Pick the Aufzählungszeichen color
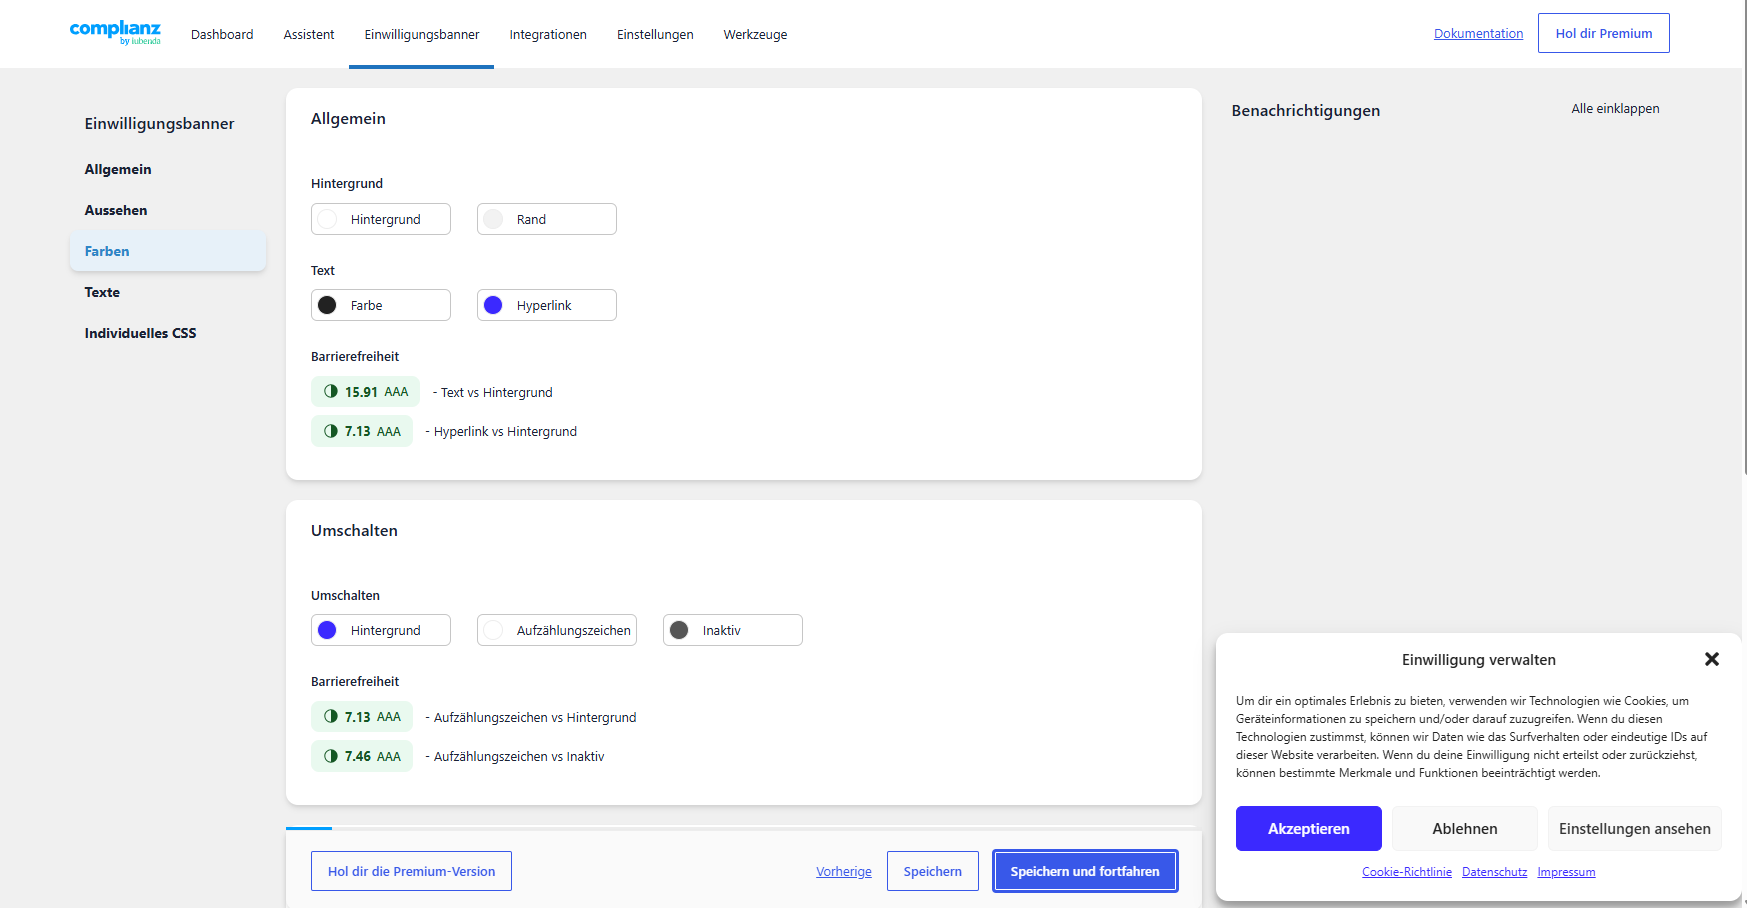 557,630
